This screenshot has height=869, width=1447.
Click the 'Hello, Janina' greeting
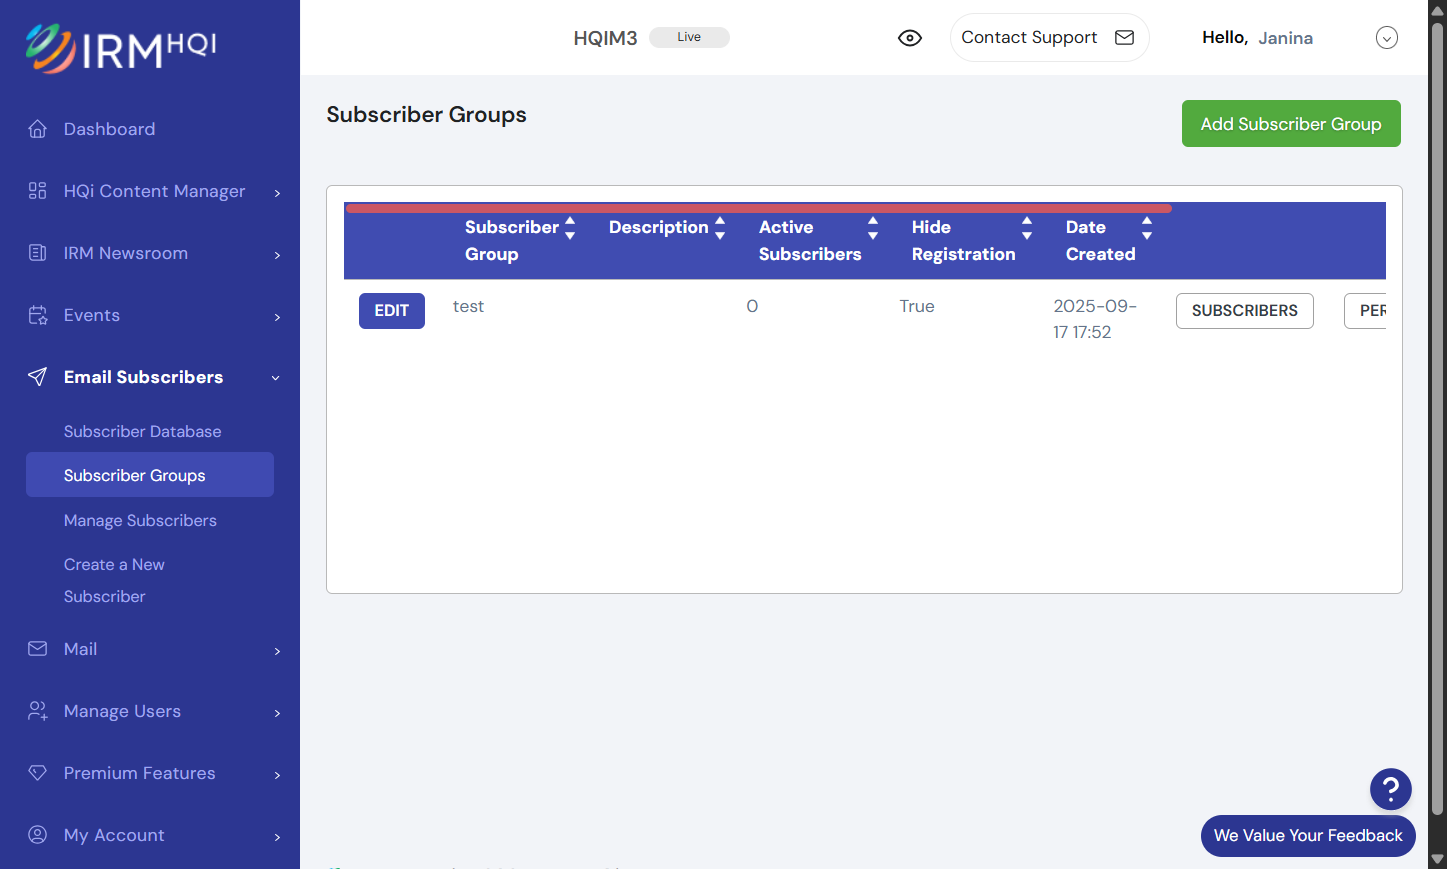click(1257, 38)
